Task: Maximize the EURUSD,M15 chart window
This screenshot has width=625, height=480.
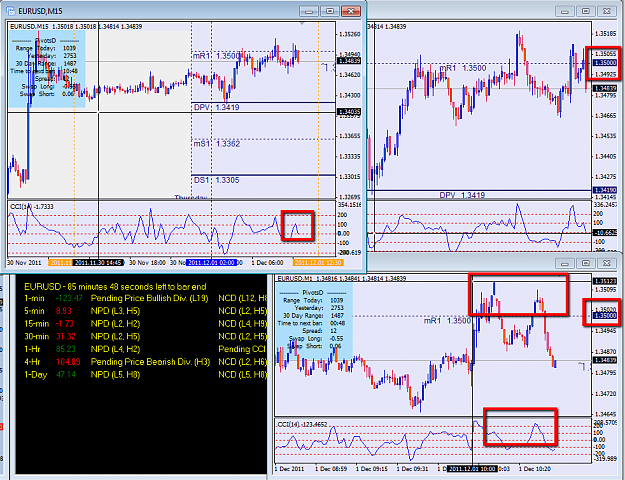Action: point(330,11)
